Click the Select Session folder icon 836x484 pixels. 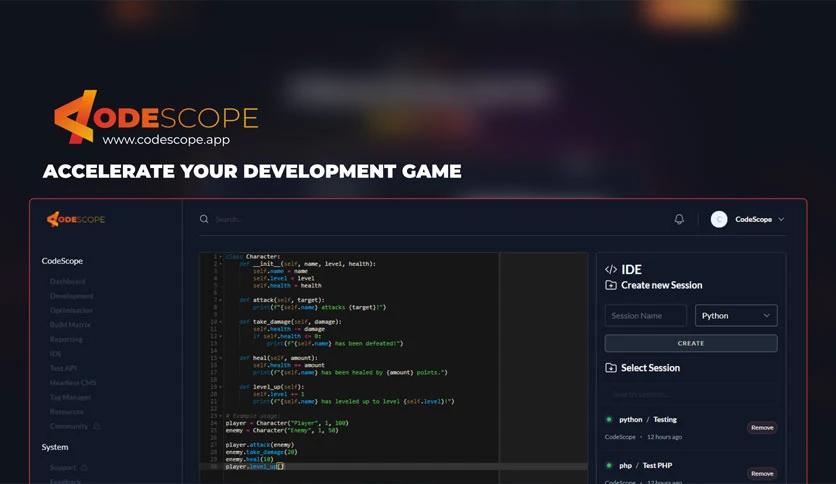click(611, 368)
